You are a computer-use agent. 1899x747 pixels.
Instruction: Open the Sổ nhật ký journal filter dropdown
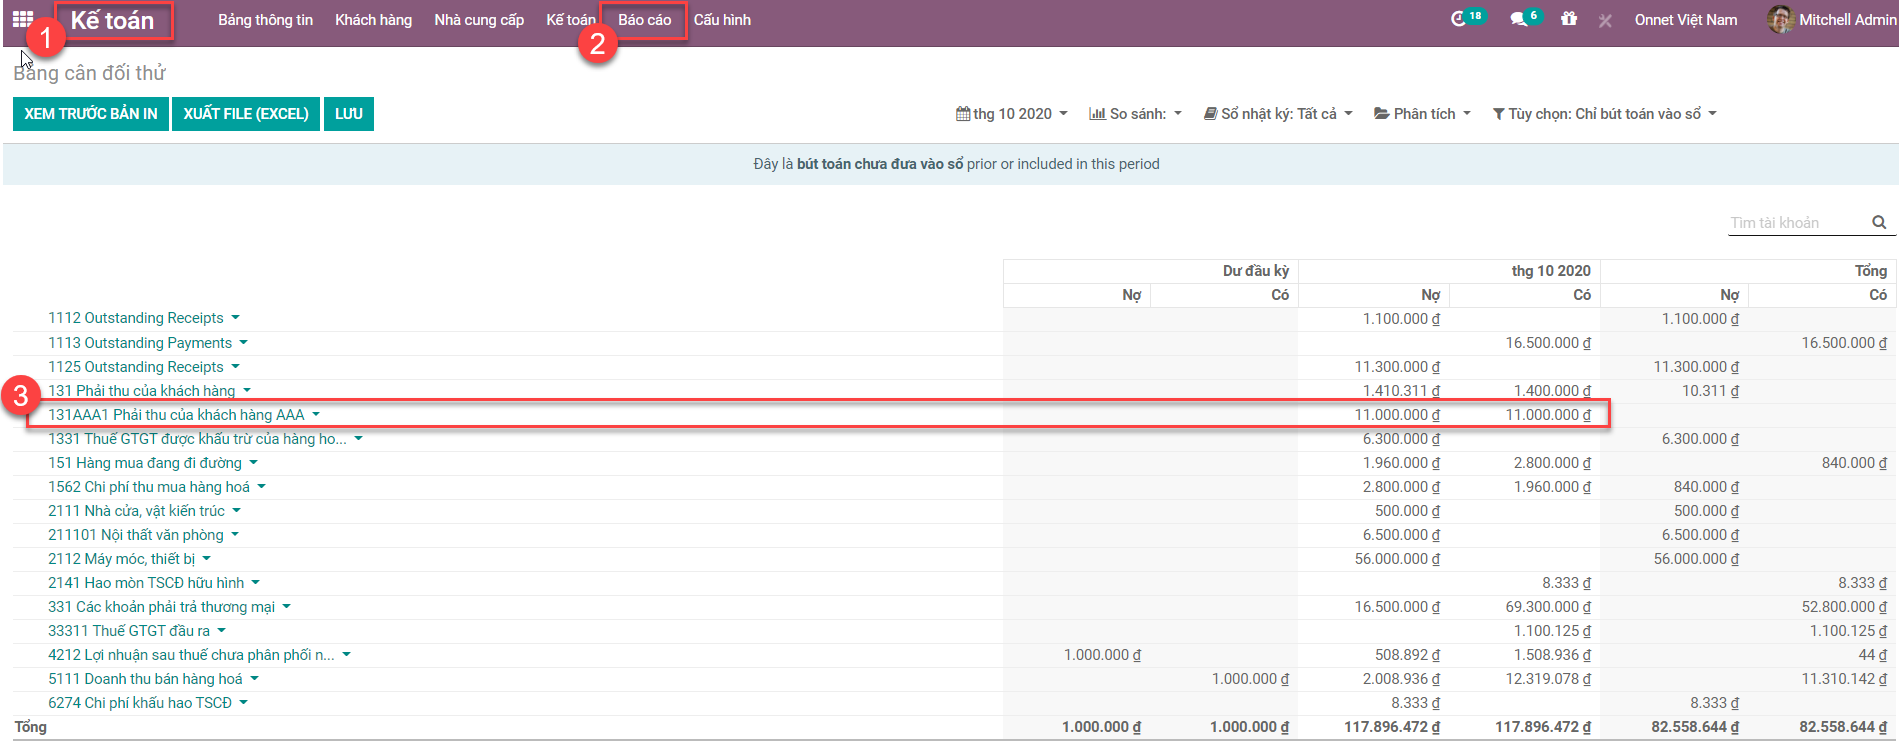tap(1277, 114)
